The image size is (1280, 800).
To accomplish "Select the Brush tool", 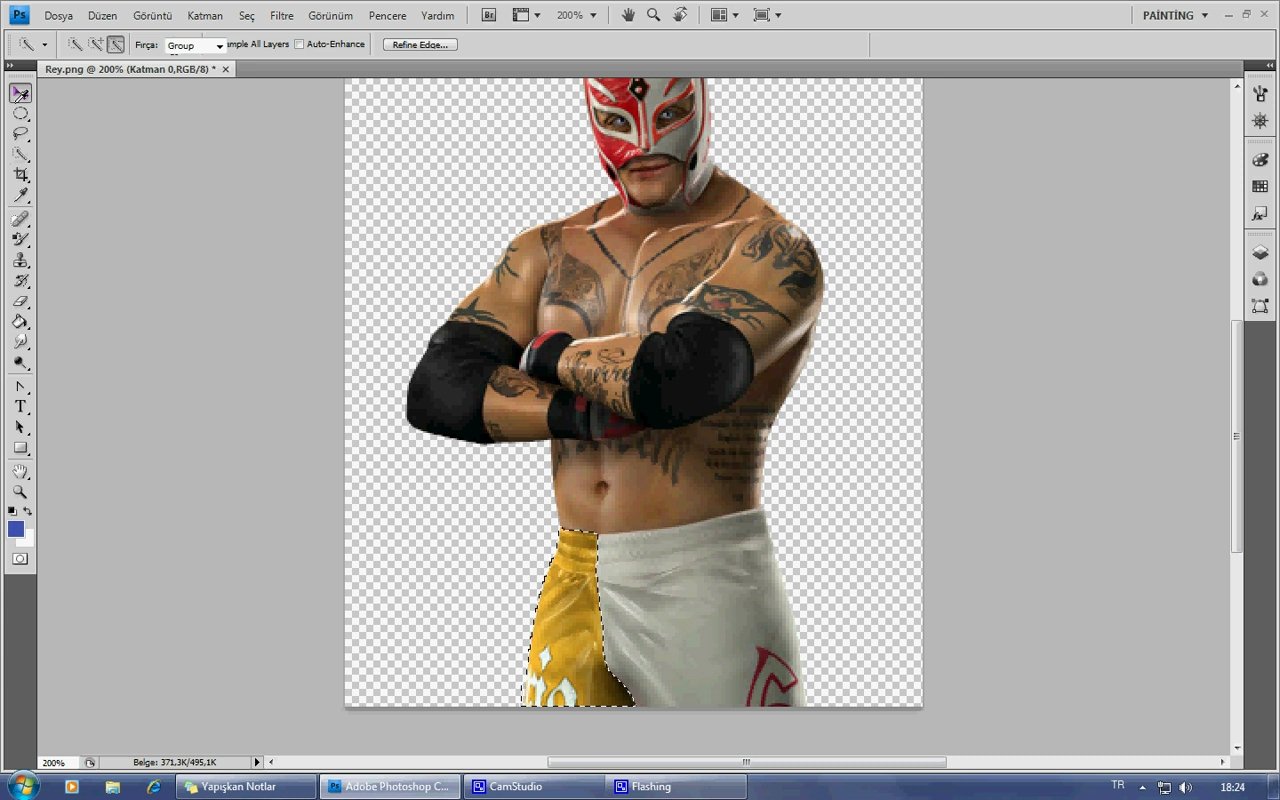I will click(x=20, y=239).
